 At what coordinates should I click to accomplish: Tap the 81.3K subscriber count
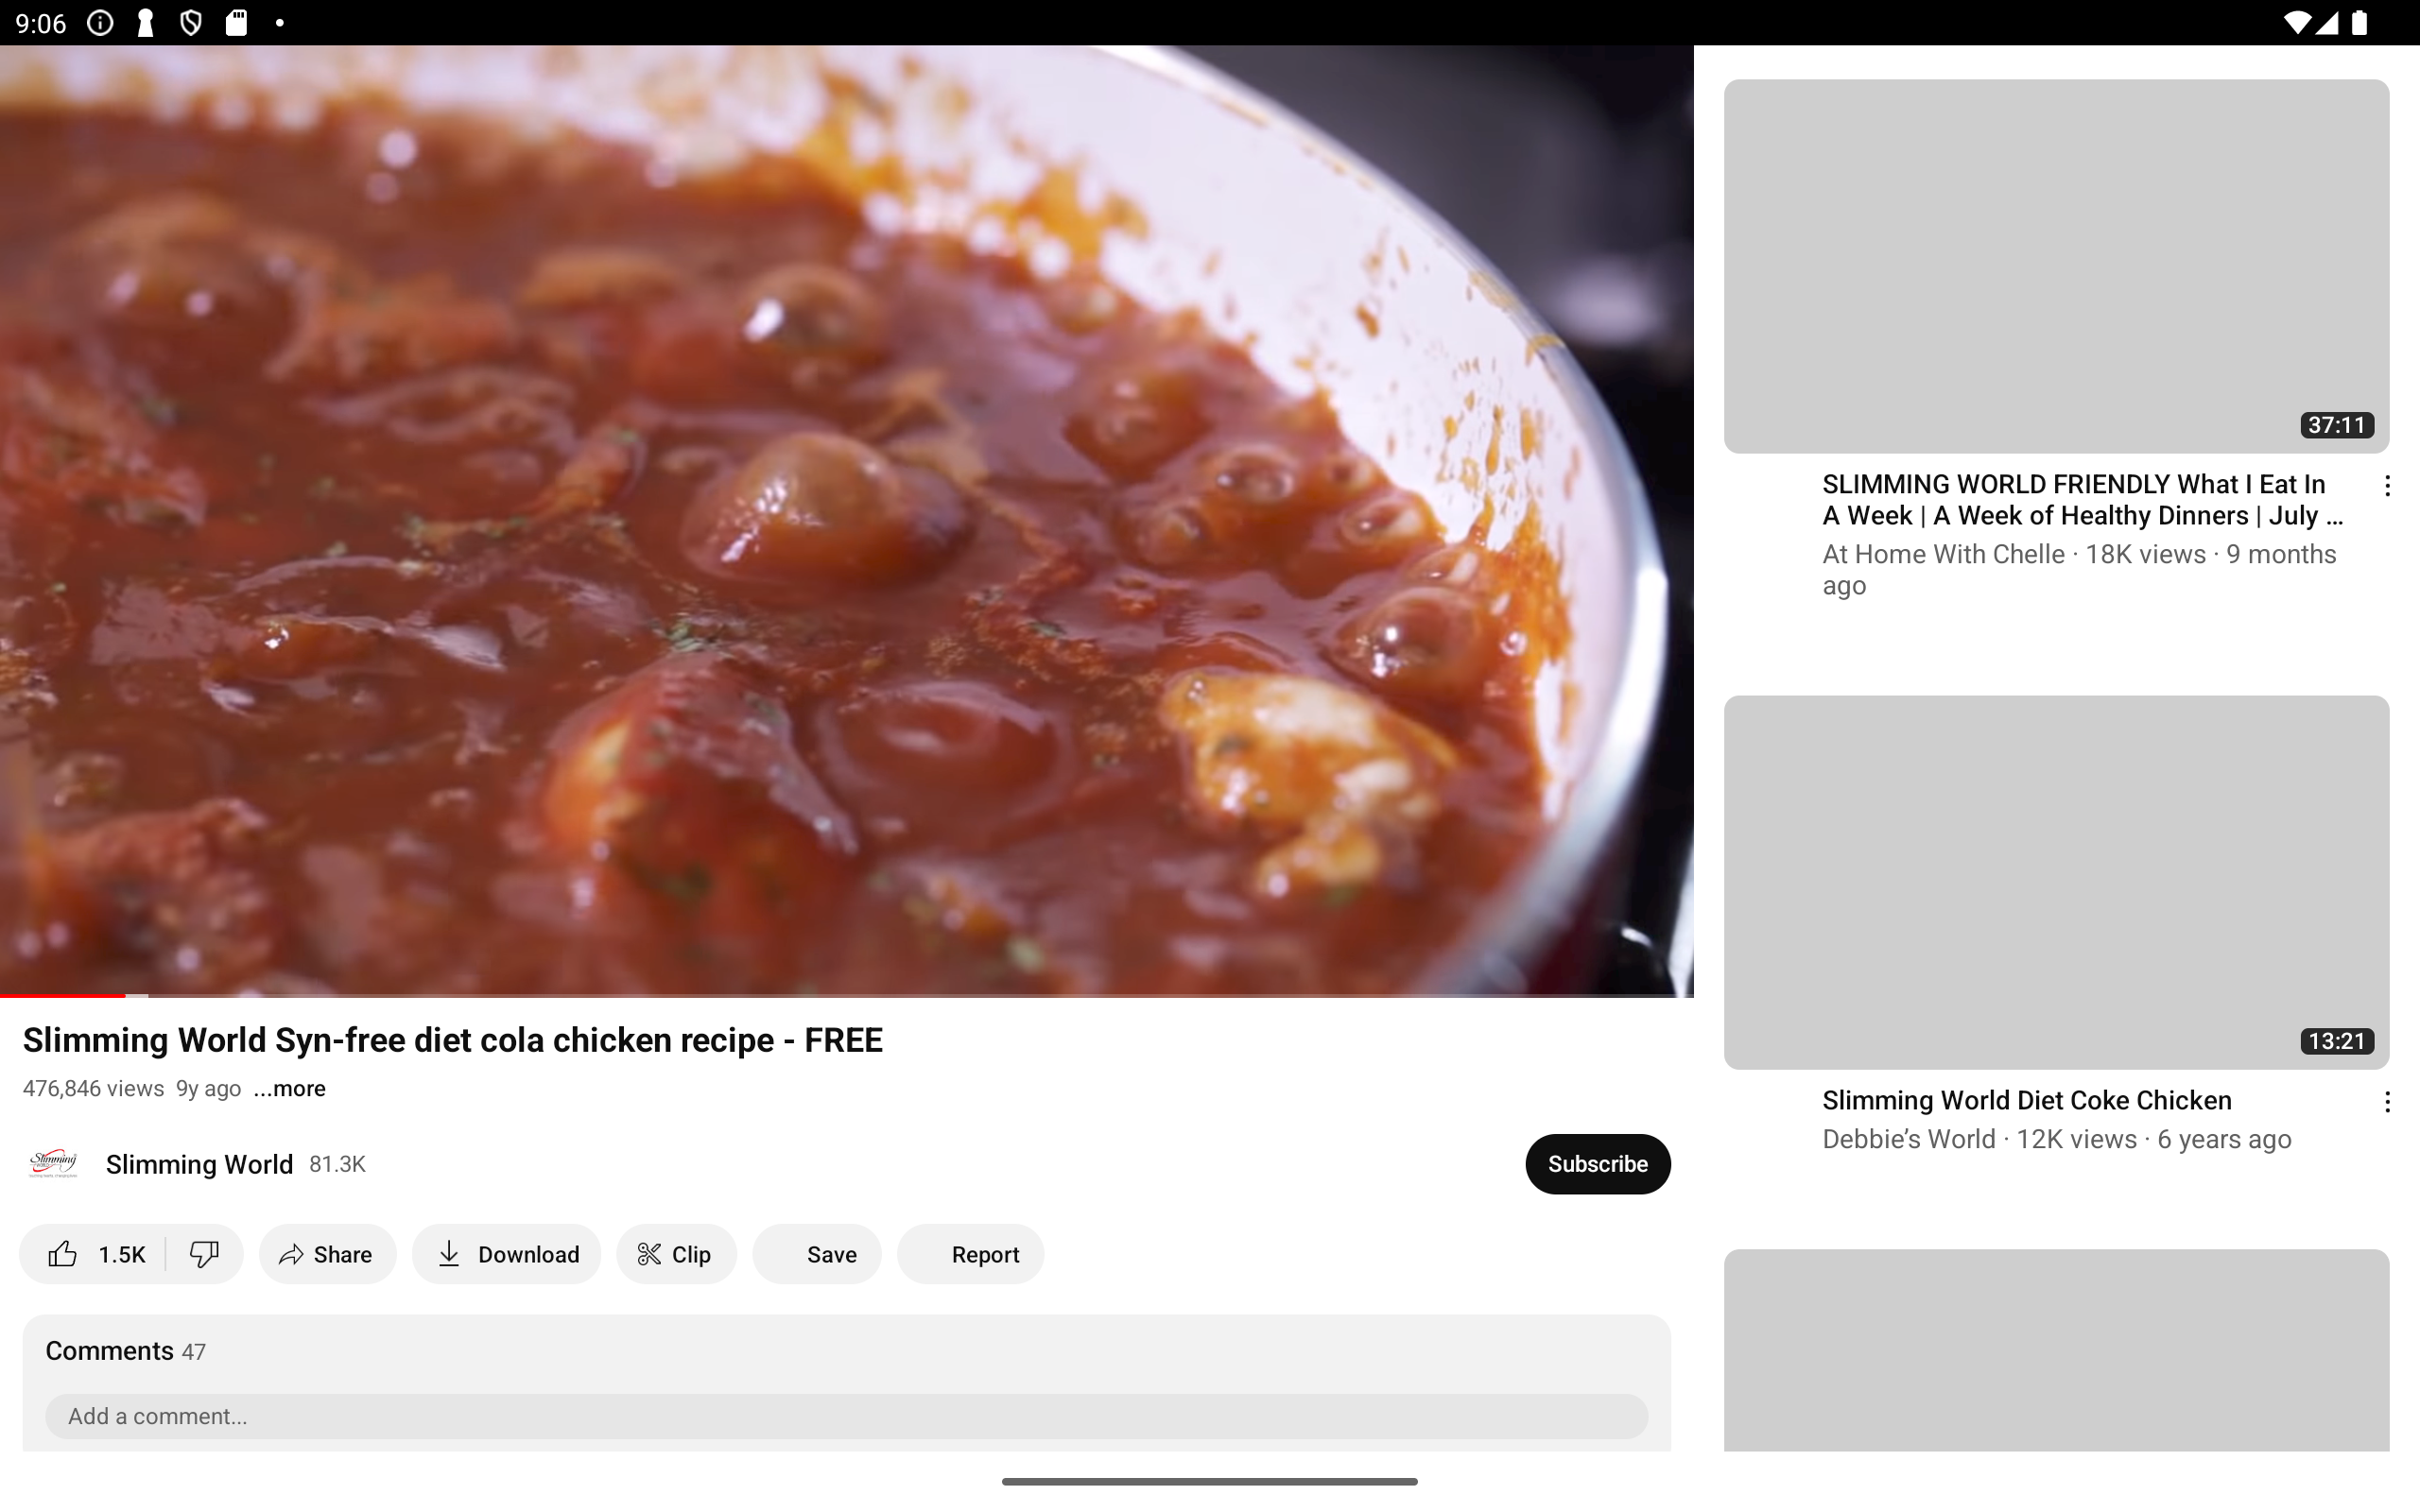(x=337, y=1165)
